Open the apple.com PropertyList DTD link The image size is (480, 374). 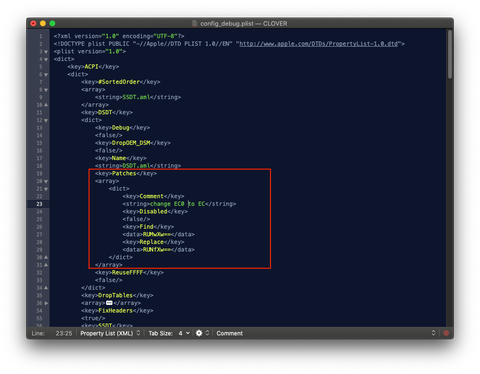click(x=319, y=44)
